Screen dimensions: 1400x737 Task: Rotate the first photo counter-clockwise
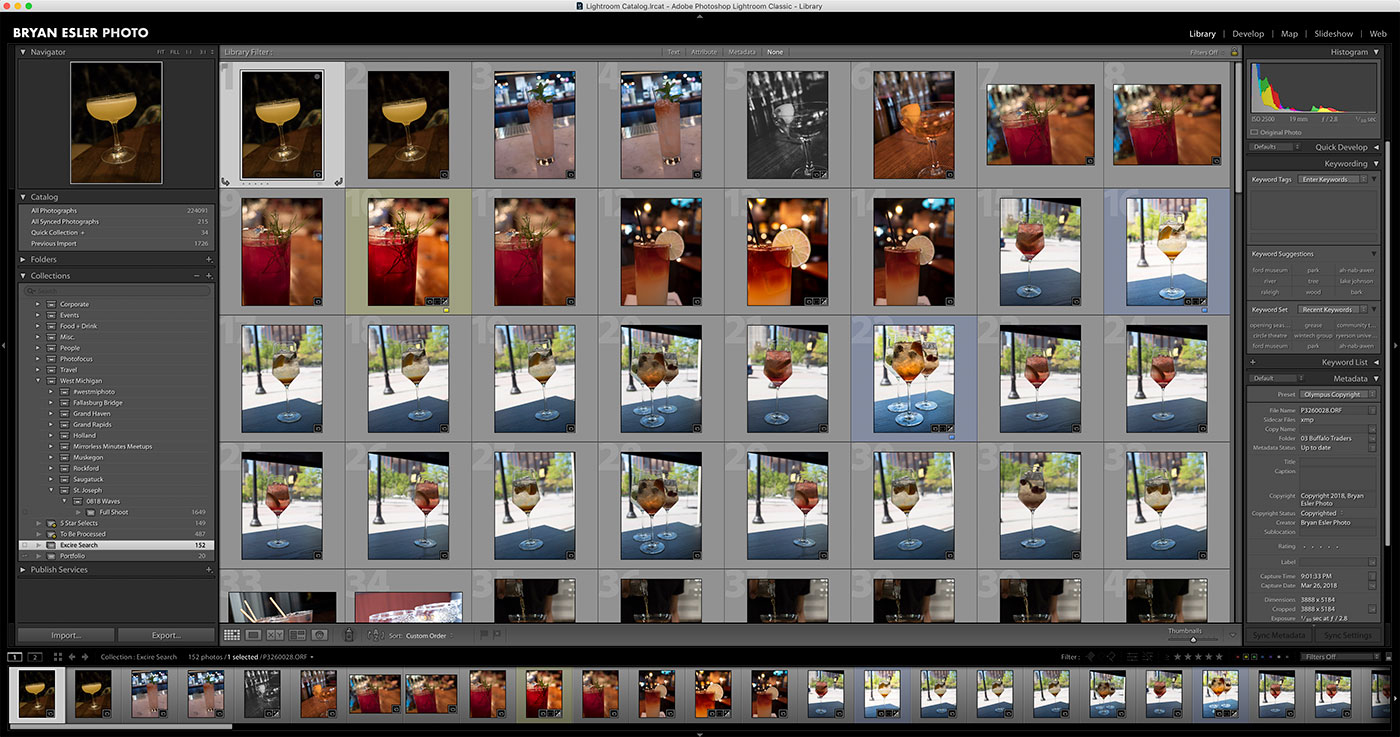pos(225,181)
